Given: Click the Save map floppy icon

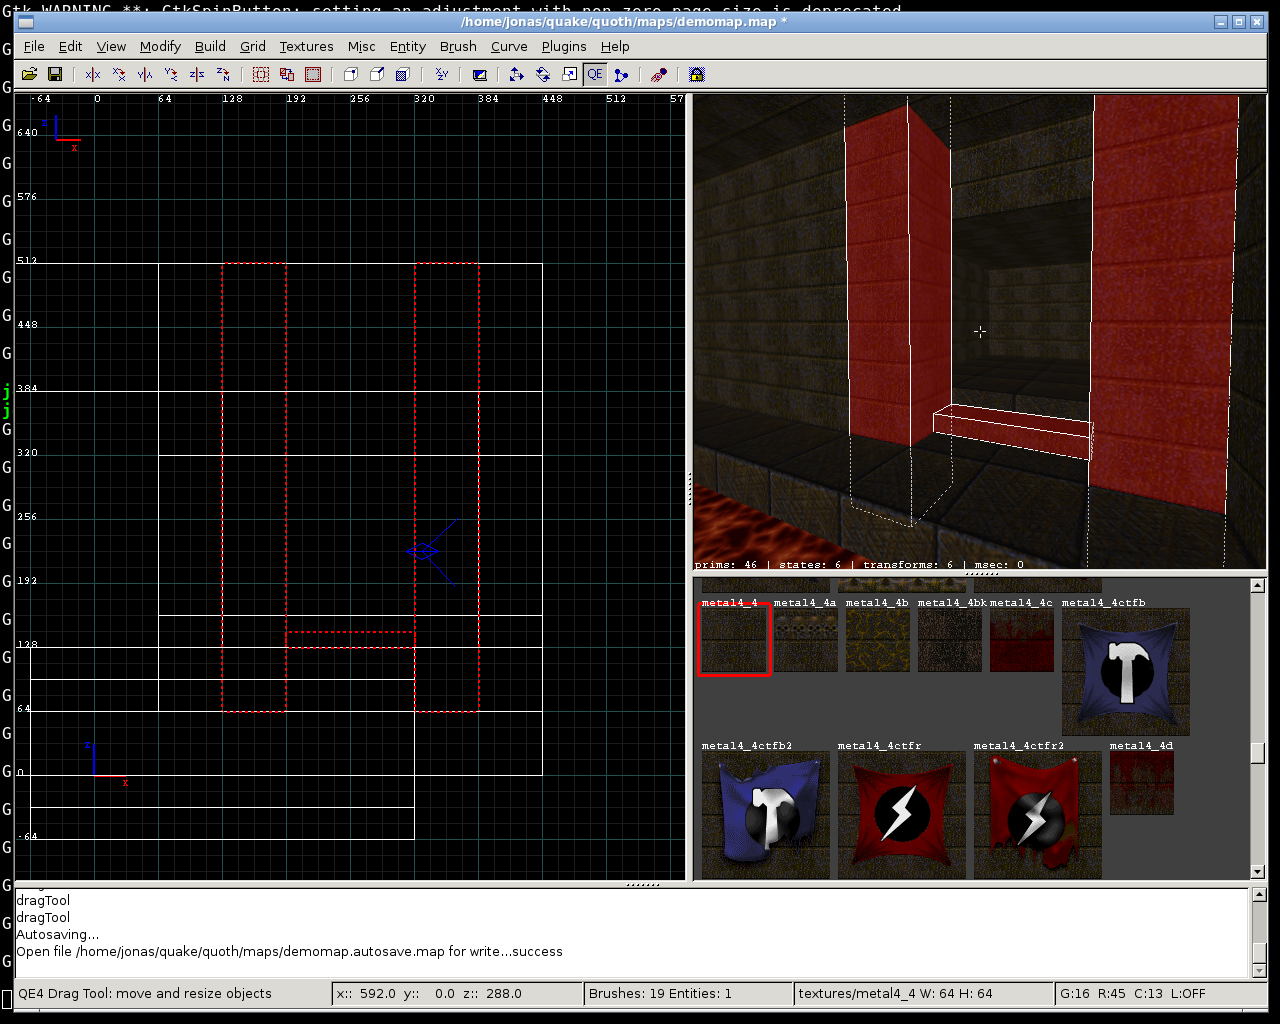Looking at the screenshot, I should click(x=55, y=74).
